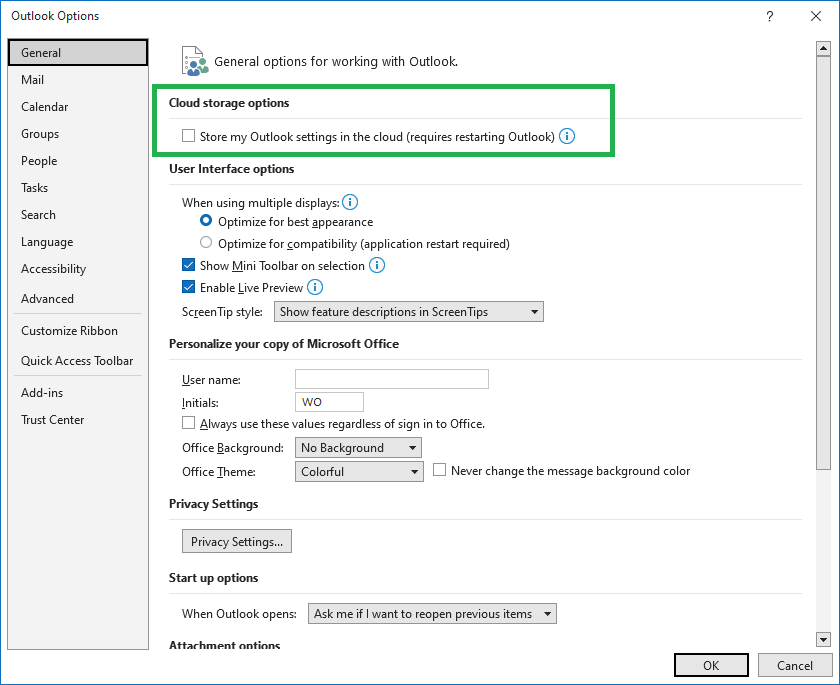Click the General options header icon
Screen dimensions: 840x685
194,61
